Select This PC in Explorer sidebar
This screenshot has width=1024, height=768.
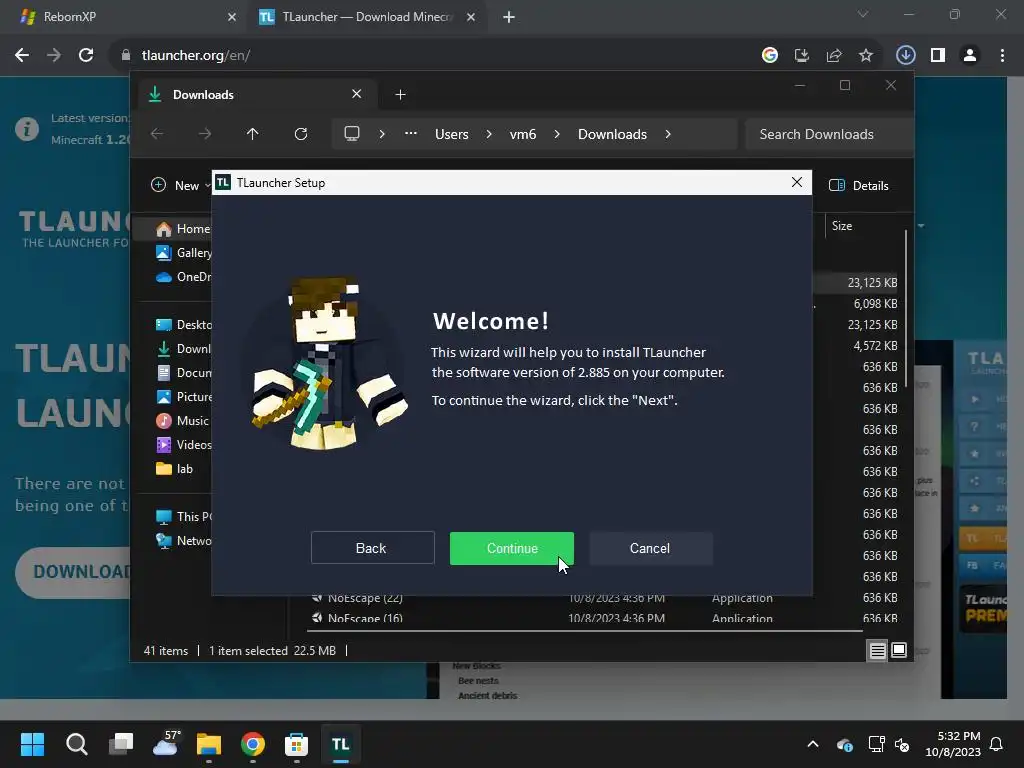[x=184, y=517]
